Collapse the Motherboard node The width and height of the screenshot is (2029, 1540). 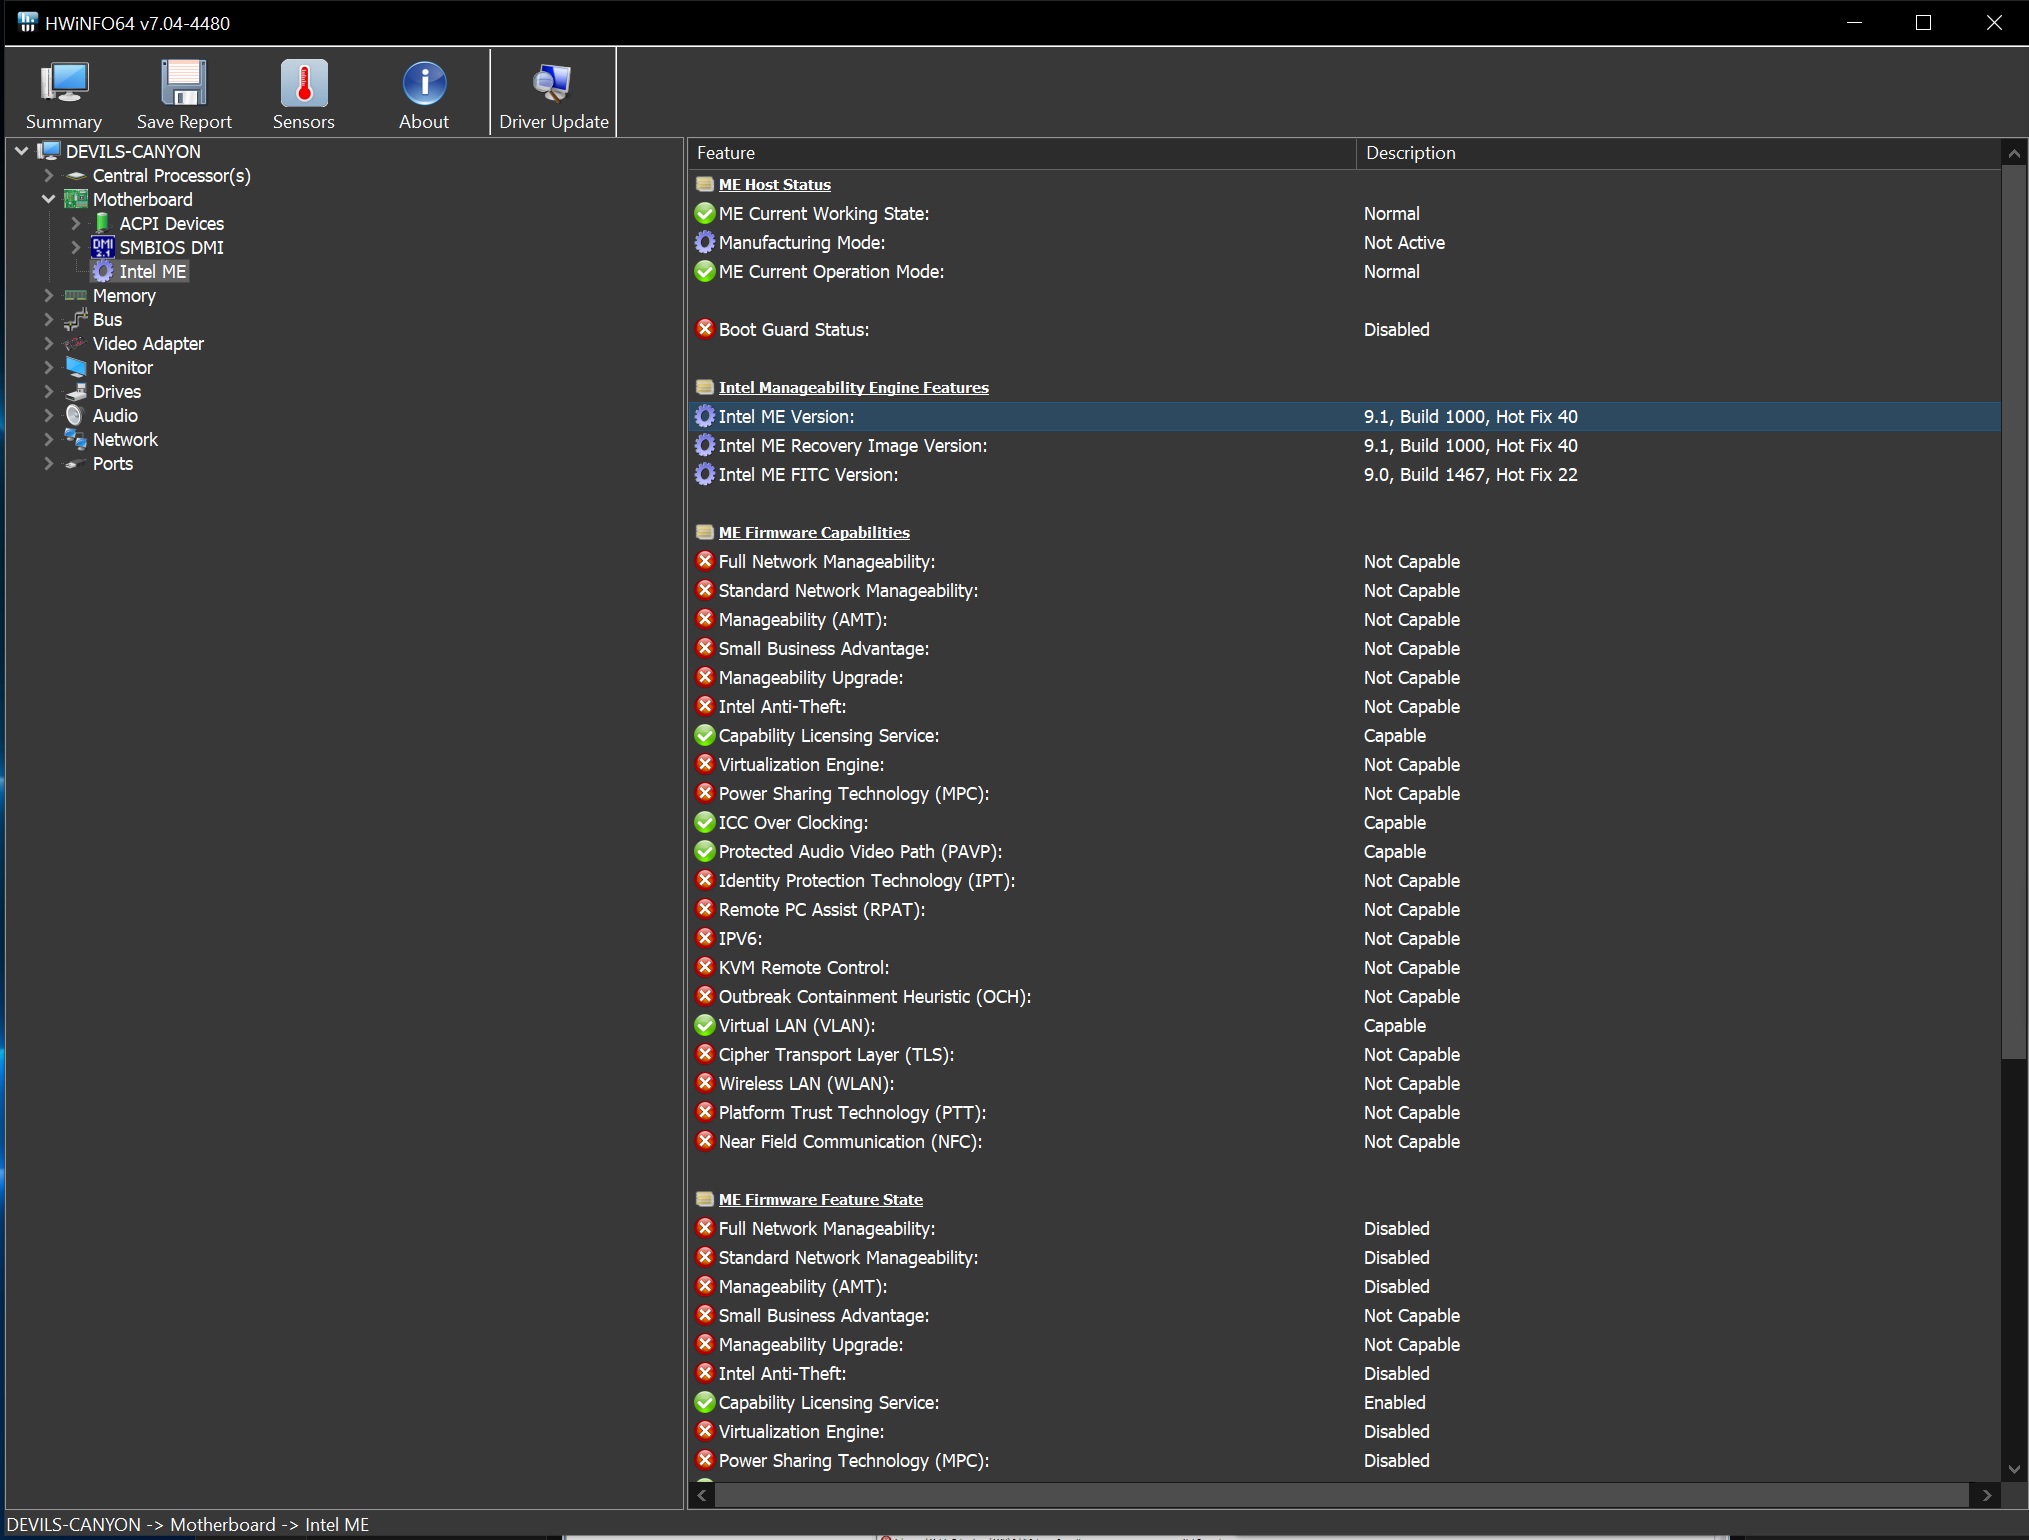coord(48,199)
